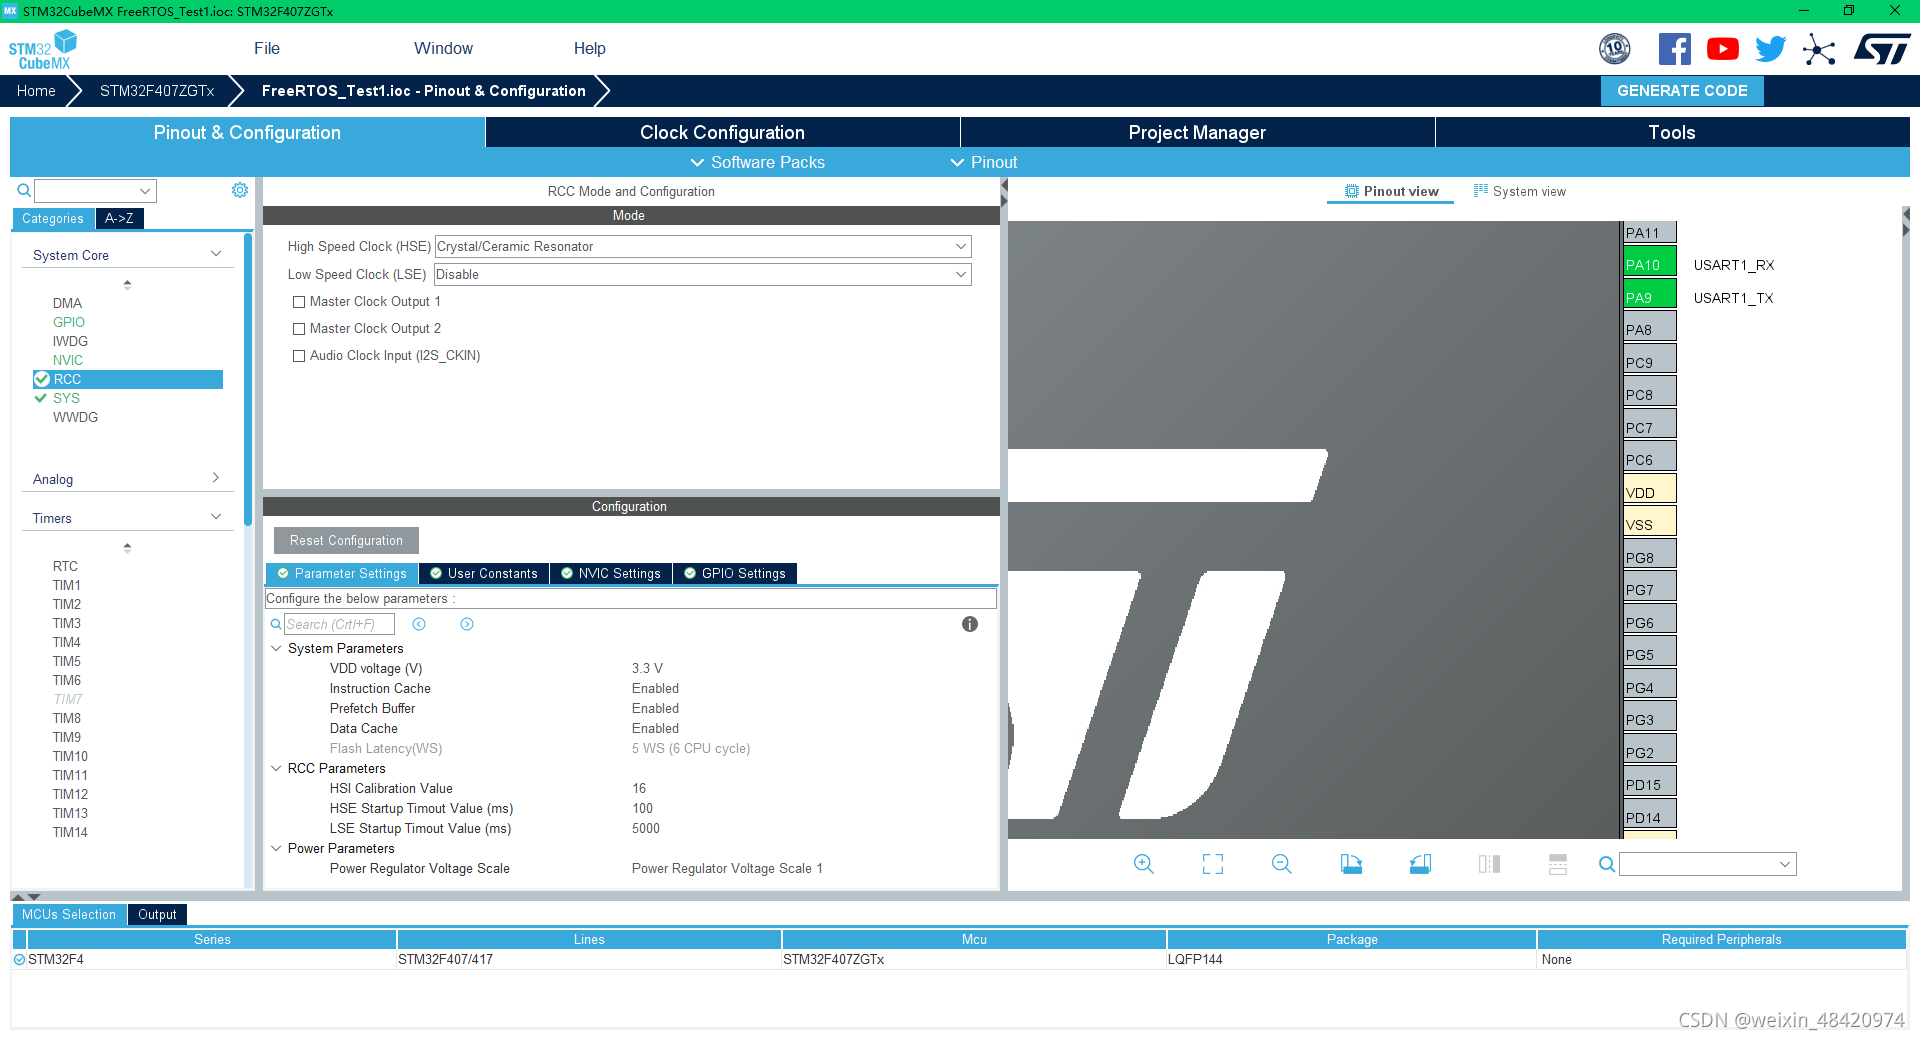Switch to the A->Z tab
The height and width of the screenshot is (1040, 1920).
pyautogui.click(x=119, y=218)
